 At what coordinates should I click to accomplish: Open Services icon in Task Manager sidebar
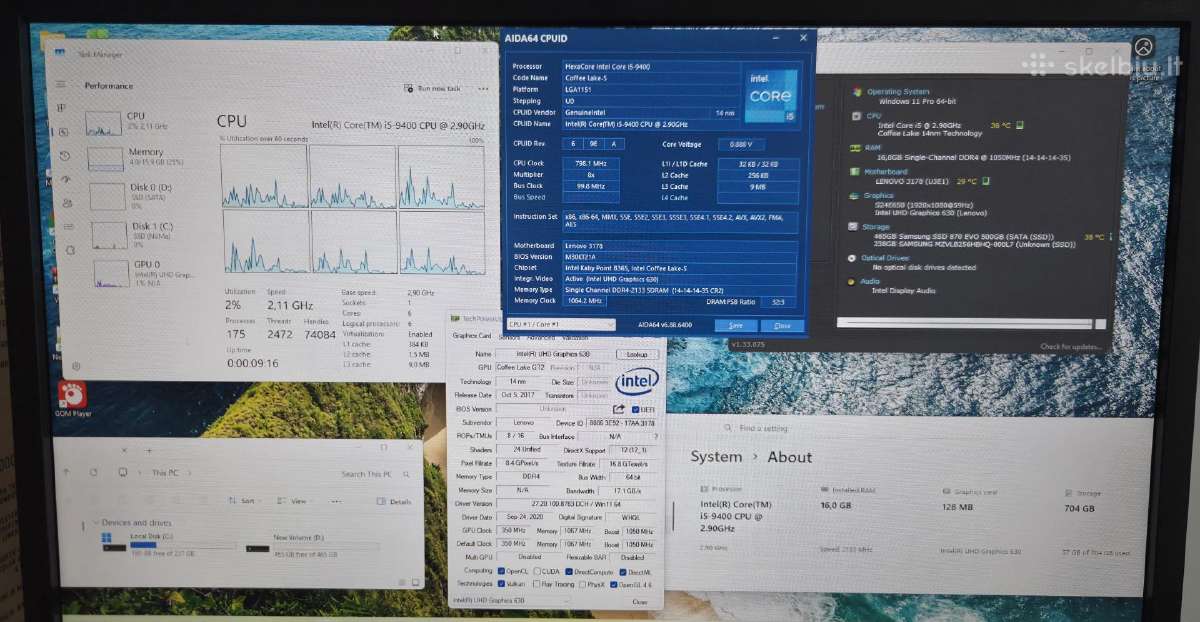click(68, 252)
